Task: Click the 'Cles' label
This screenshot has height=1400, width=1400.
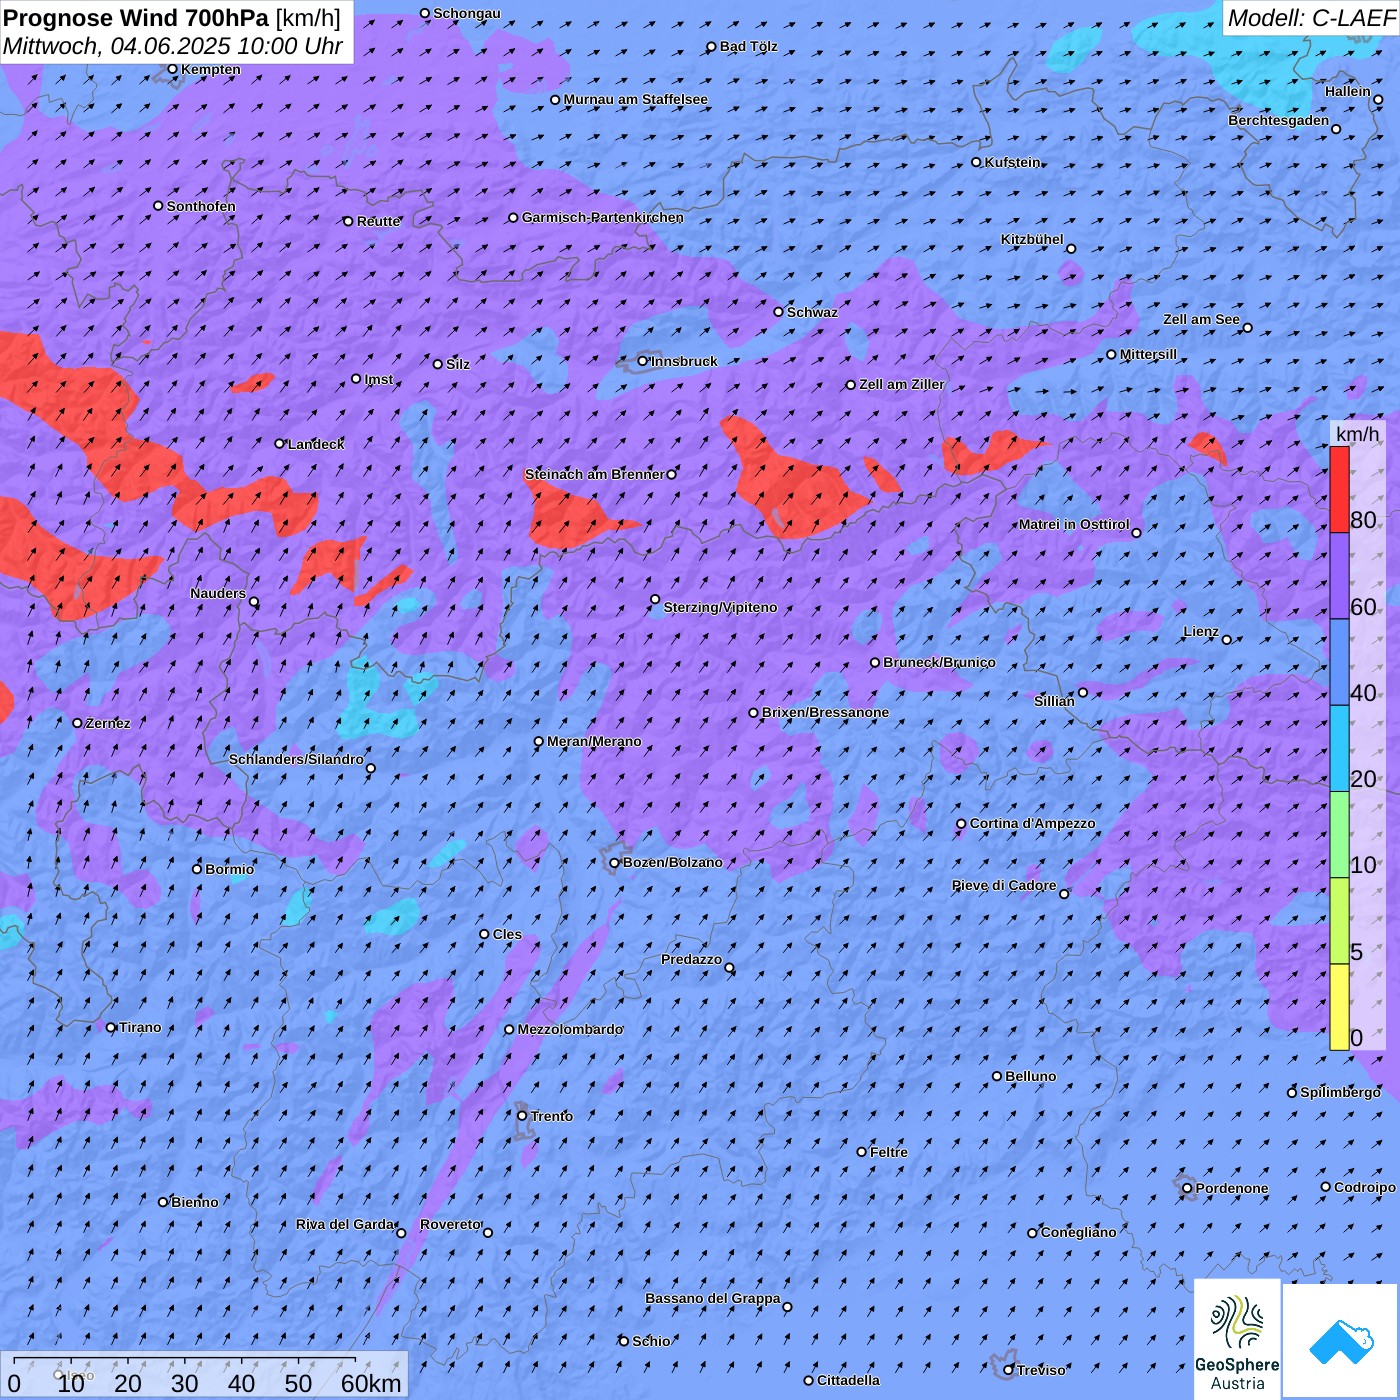Action: 508,934
